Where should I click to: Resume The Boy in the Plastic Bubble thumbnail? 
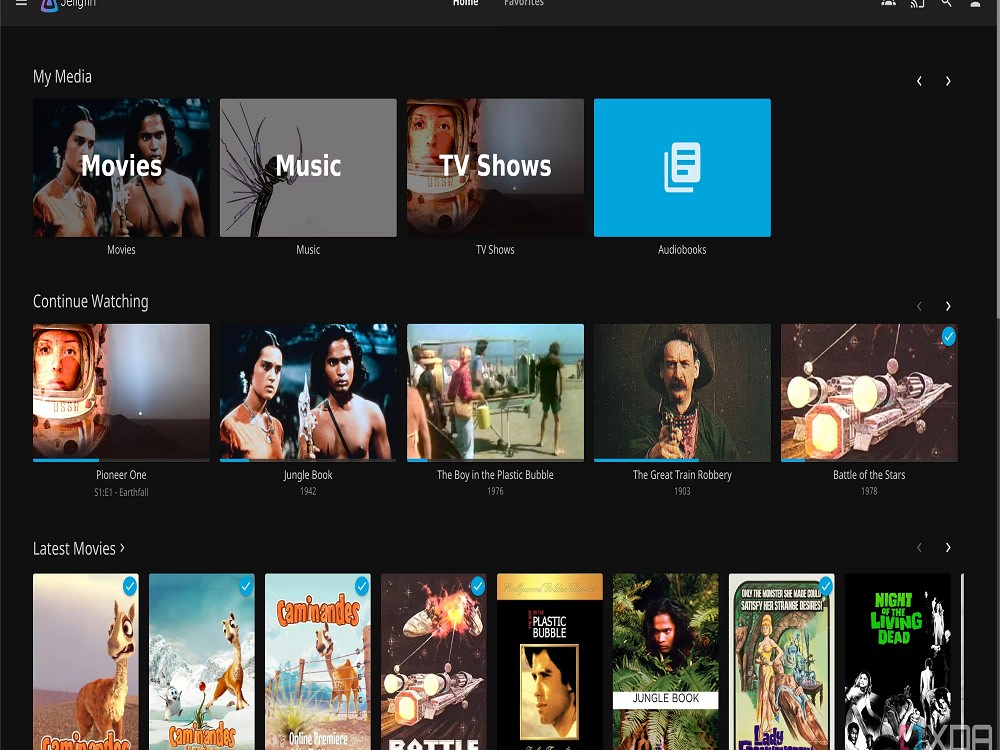[496, 392]
